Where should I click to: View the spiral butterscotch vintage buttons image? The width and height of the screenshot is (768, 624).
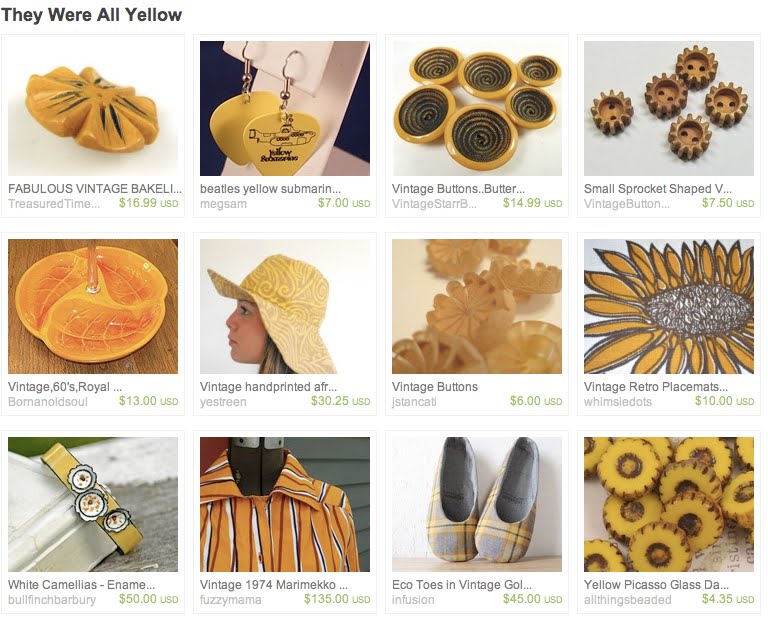point(477,108)
